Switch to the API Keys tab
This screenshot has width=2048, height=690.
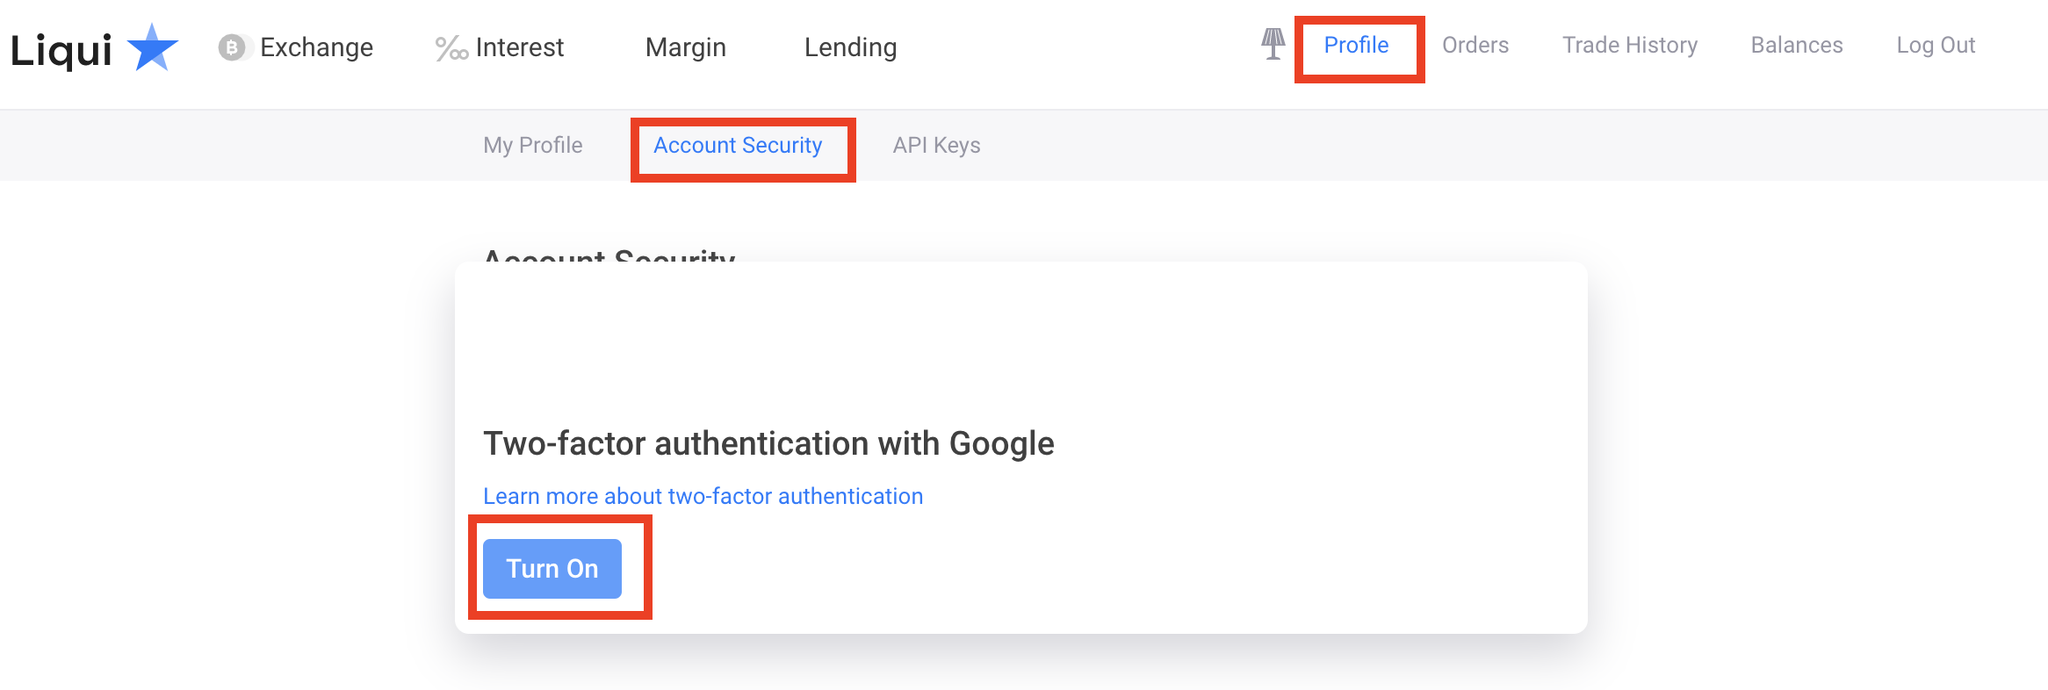(x=937, y=145)
